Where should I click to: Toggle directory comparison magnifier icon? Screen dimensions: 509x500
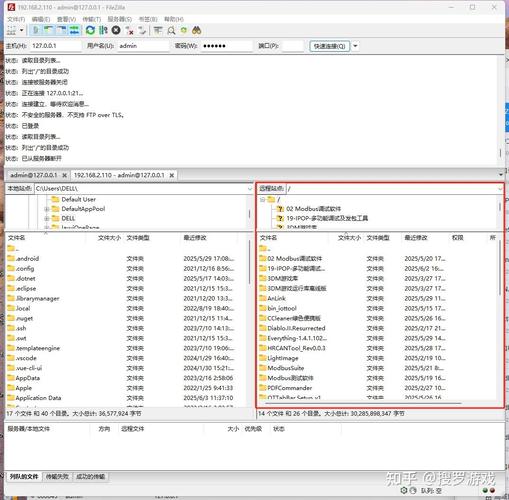[171, 30]
